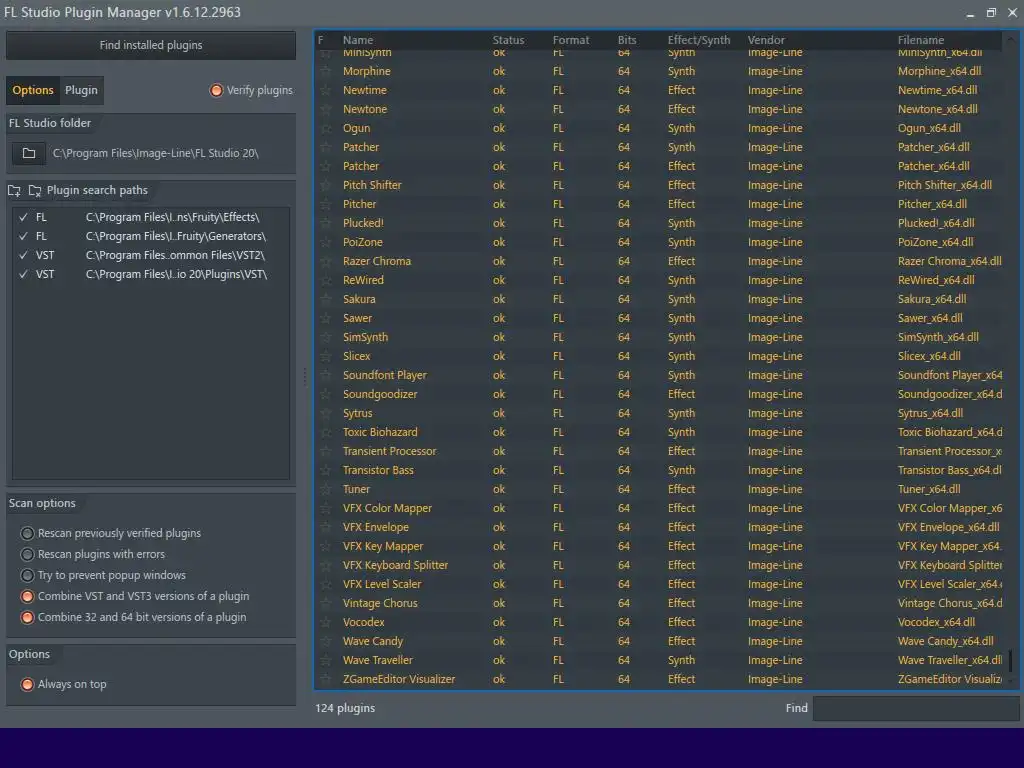Select the Wave Traveller plugin name
The width and height of the screenshot is (1024, 768).
click(377, 660)
